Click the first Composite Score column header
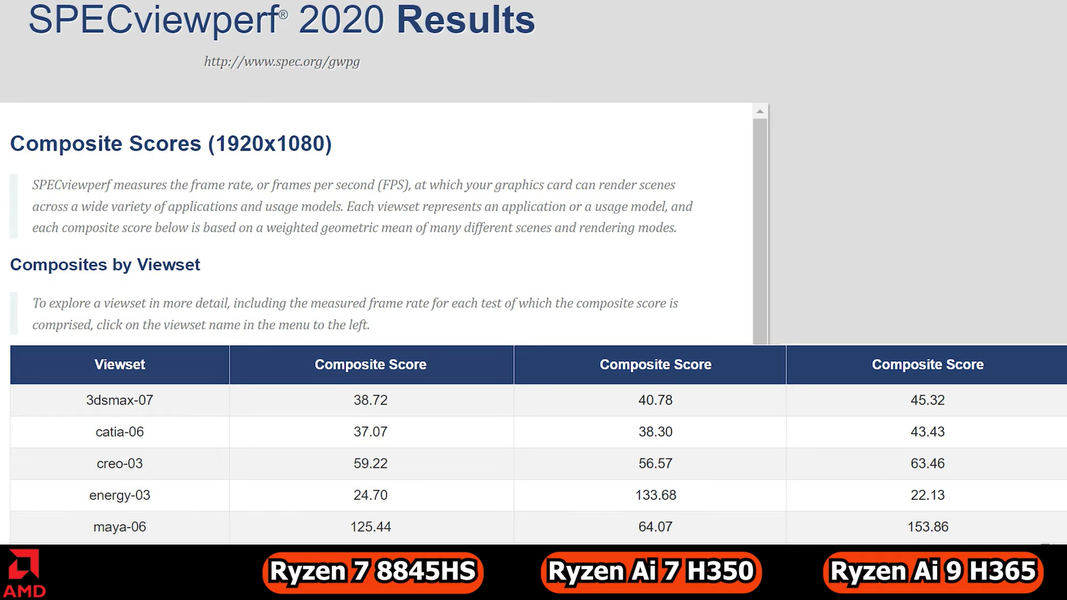Image resolution: width=1067 pixels, height=600 pixels. (x=370, y=365)
